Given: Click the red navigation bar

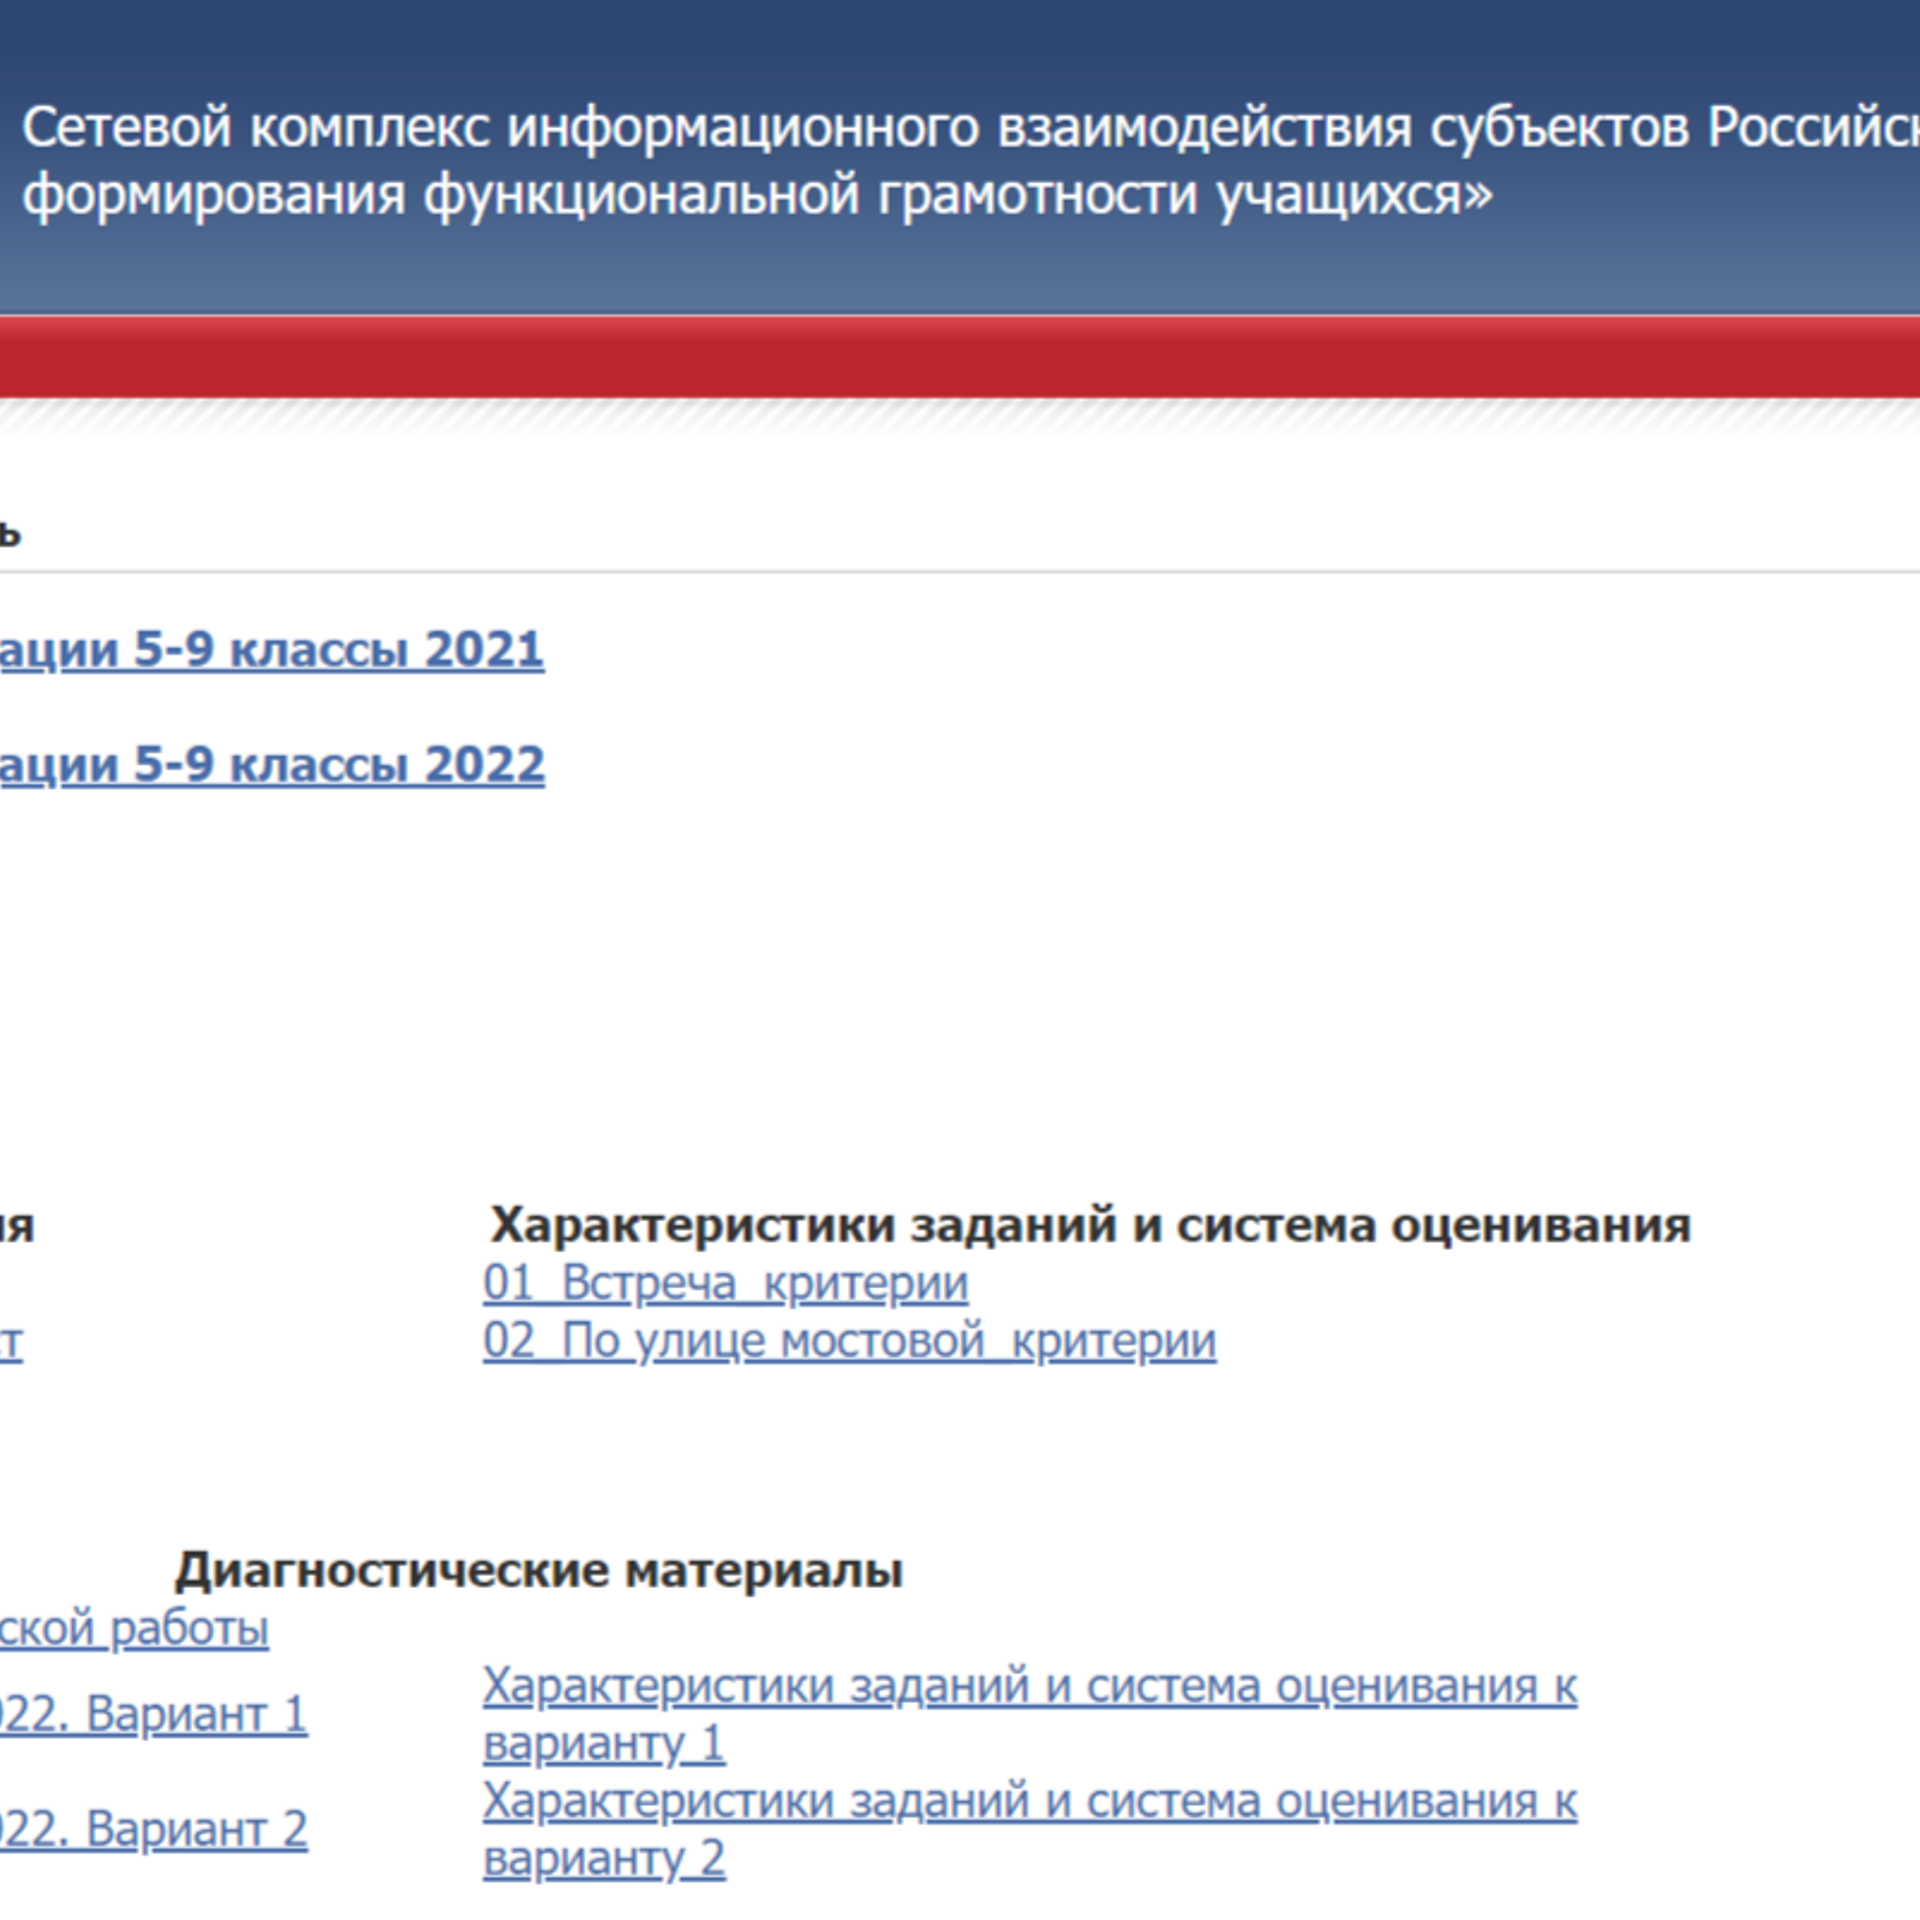Looking at the screenshot, I should [x=960, y=358].
